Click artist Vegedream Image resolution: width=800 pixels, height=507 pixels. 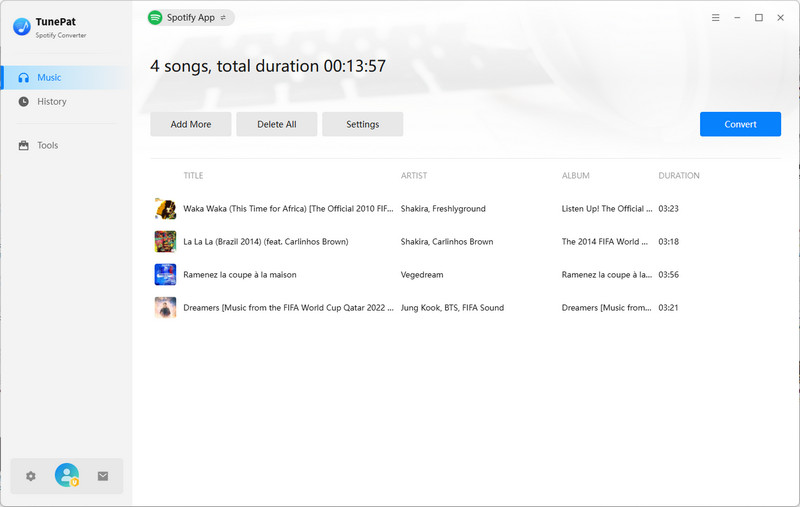[x=422, y=275]
